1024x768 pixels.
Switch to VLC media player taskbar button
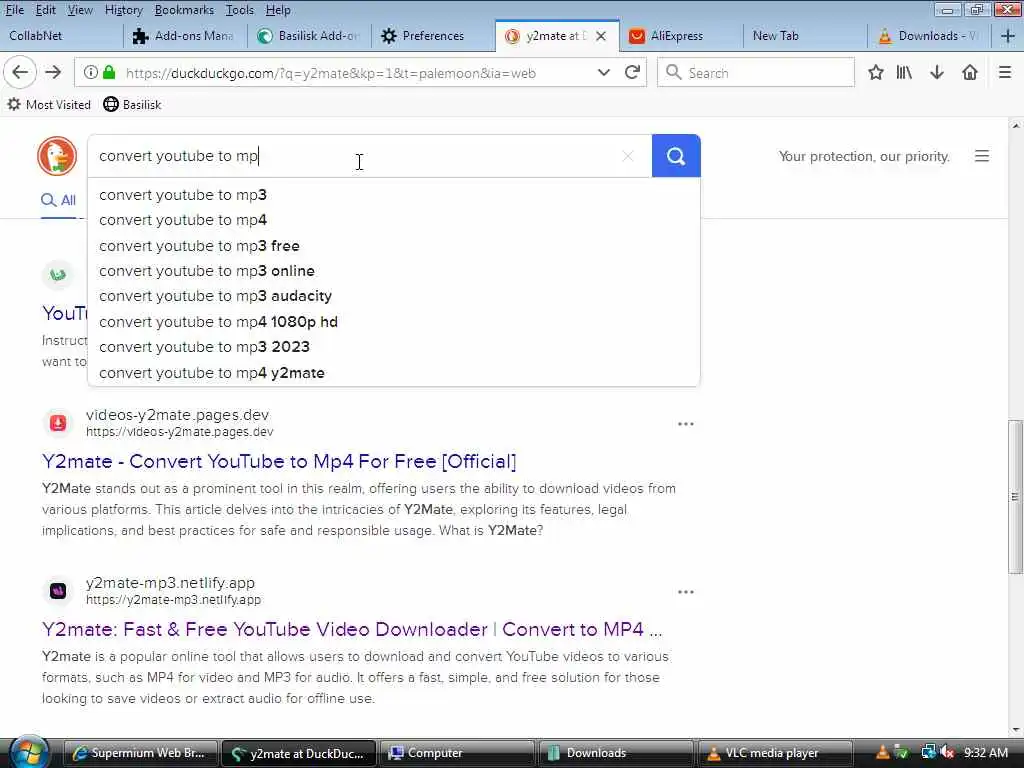pyautogui.click(x=775, y=753)
